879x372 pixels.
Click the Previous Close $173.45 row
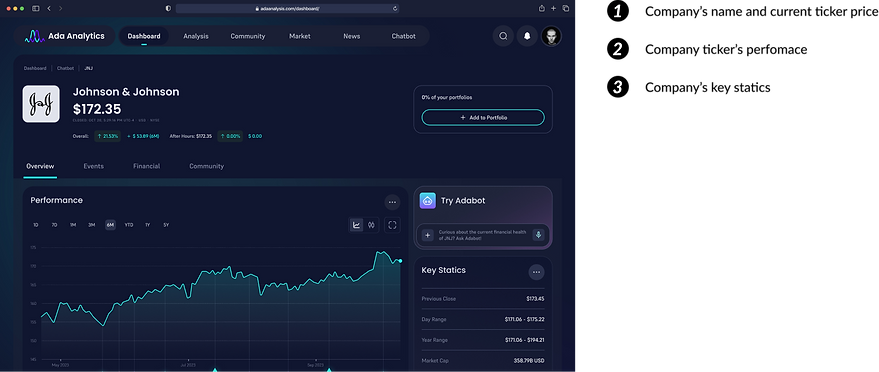[483, 299]
